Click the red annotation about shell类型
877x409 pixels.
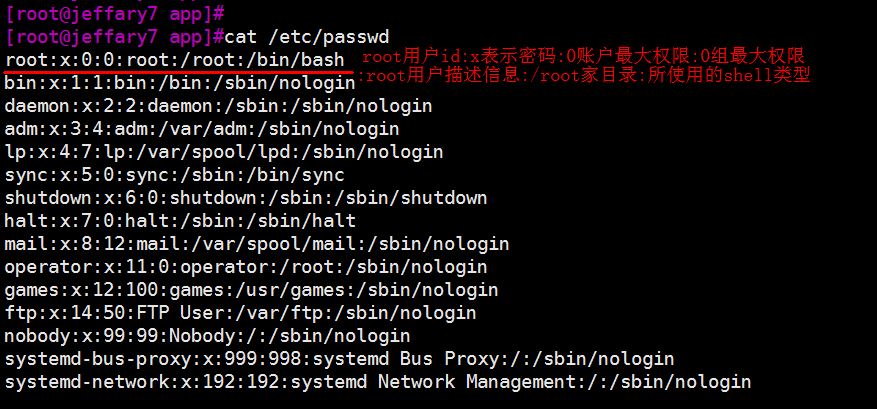(583, 75)
